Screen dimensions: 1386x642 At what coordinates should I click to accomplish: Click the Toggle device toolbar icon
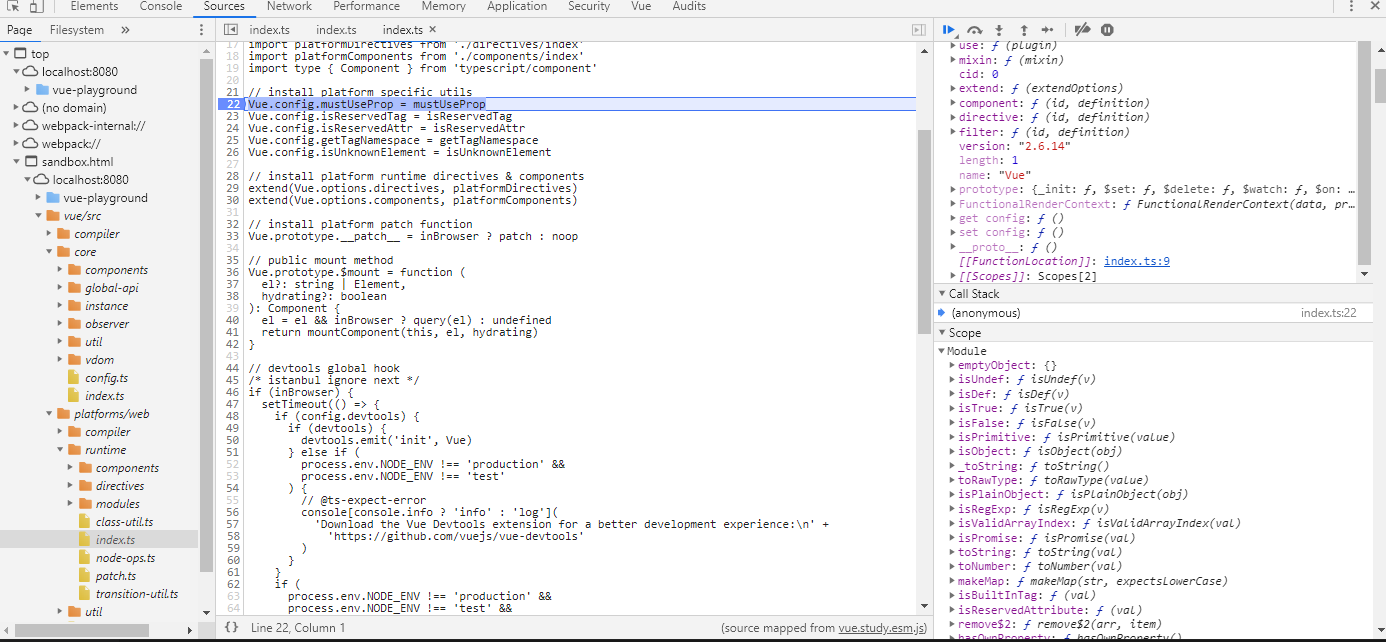click(35, 6)
